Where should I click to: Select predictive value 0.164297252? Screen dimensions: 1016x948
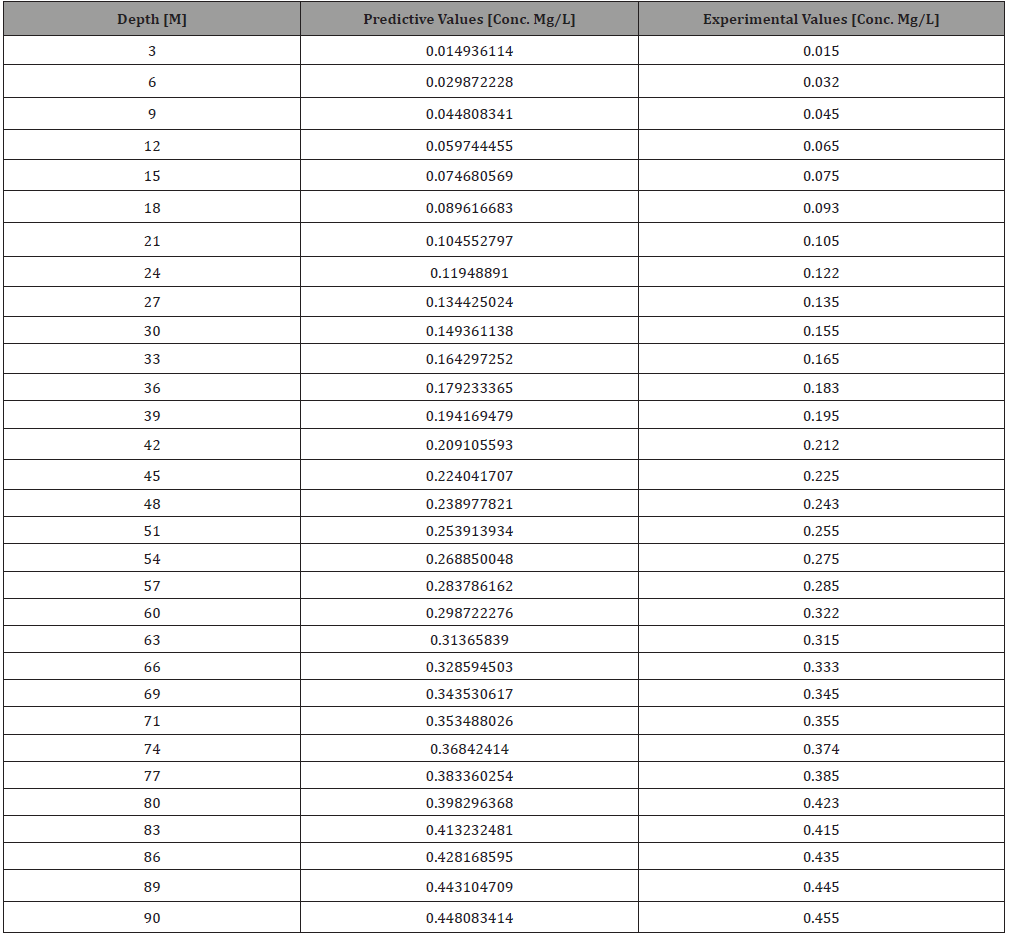[x=469, y=360]
